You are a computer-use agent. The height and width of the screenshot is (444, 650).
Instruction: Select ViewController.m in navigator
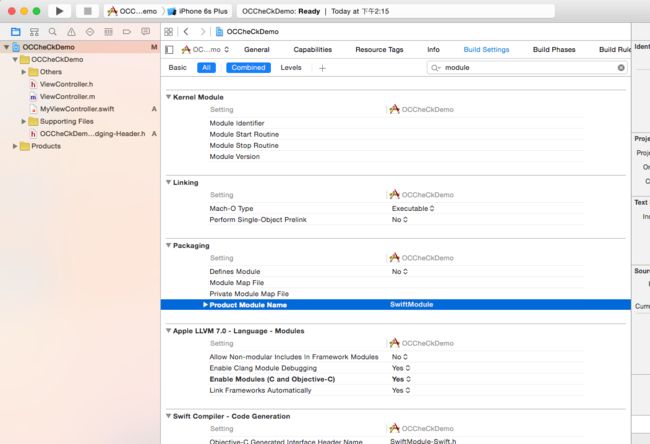tap(67, 97)
